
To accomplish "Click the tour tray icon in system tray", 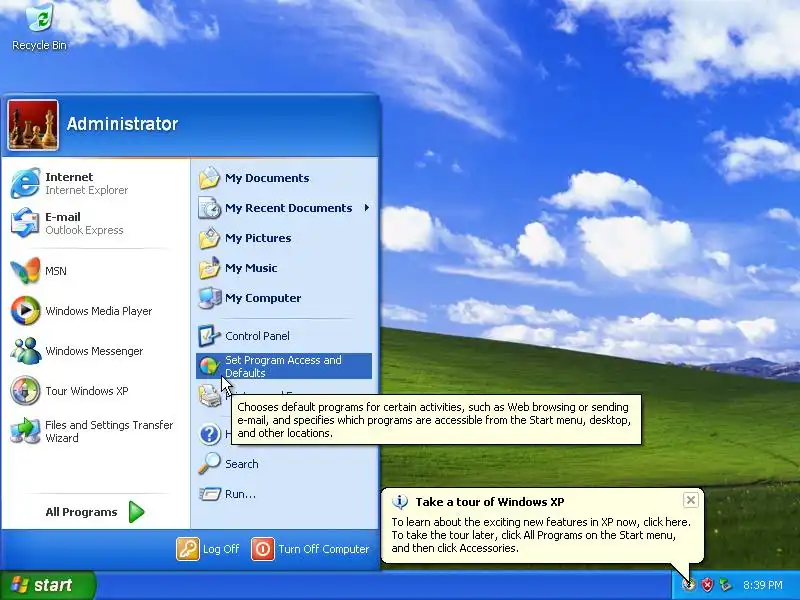I will pos(689,585).
